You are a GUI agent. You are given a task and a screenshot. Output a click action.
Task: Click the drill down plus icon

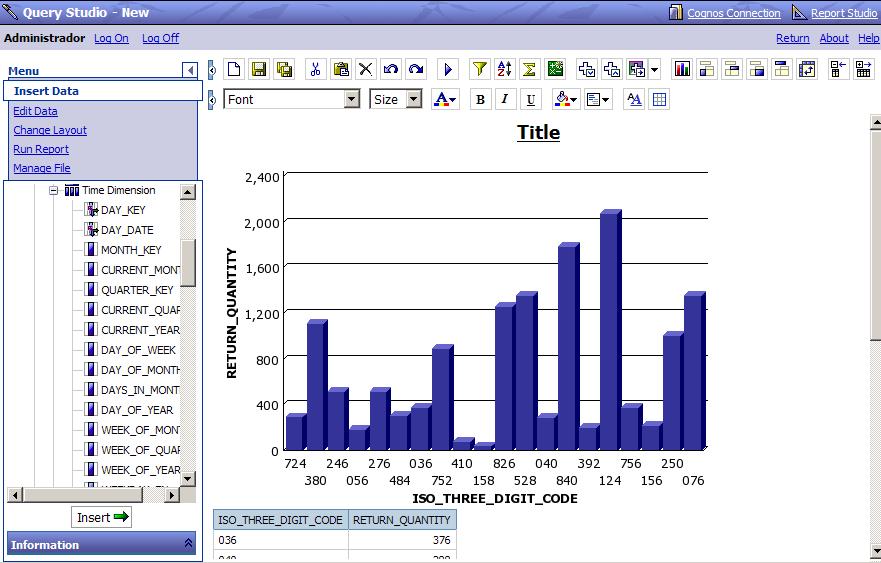587,69
